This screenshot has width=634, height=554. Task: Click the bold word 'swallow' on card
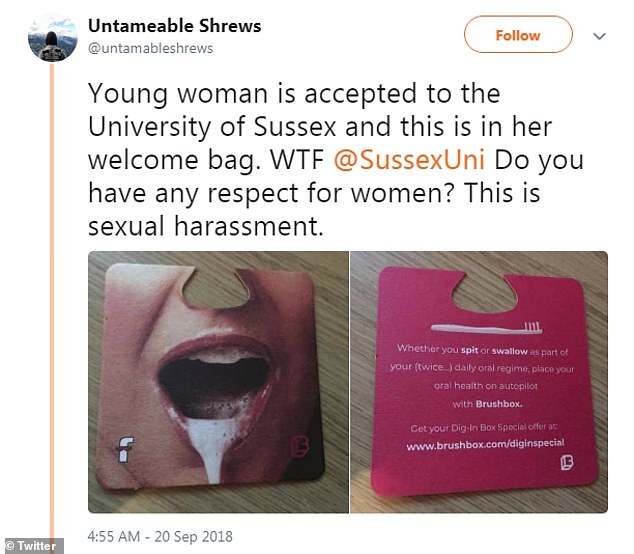coord(509,351)
